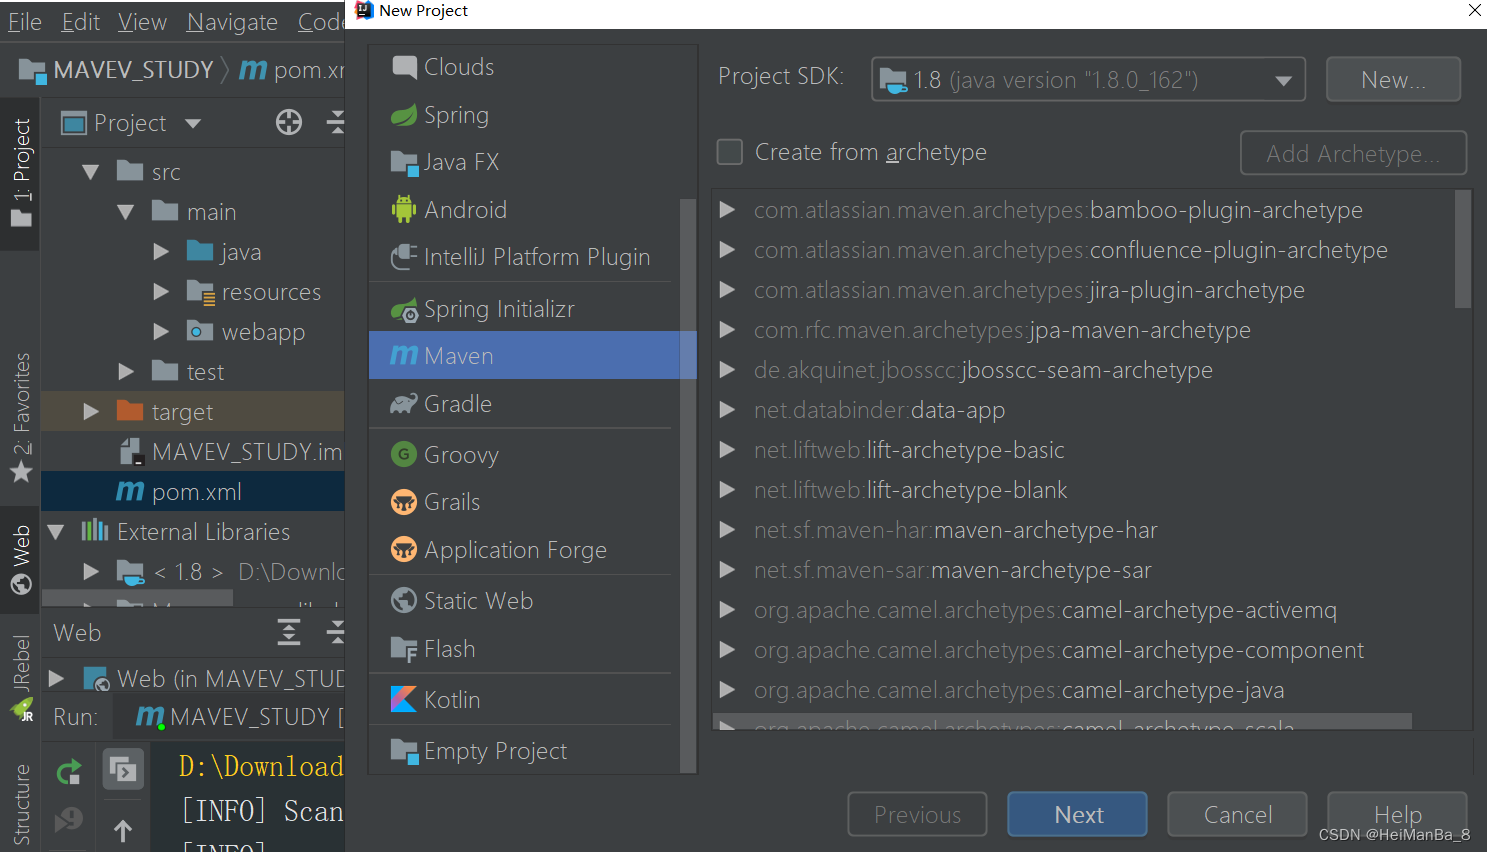Viewport: 1487px width, 852px height.
Task: Select MAVEV_STUDY.iml file in tree
Action: [230, 452]
